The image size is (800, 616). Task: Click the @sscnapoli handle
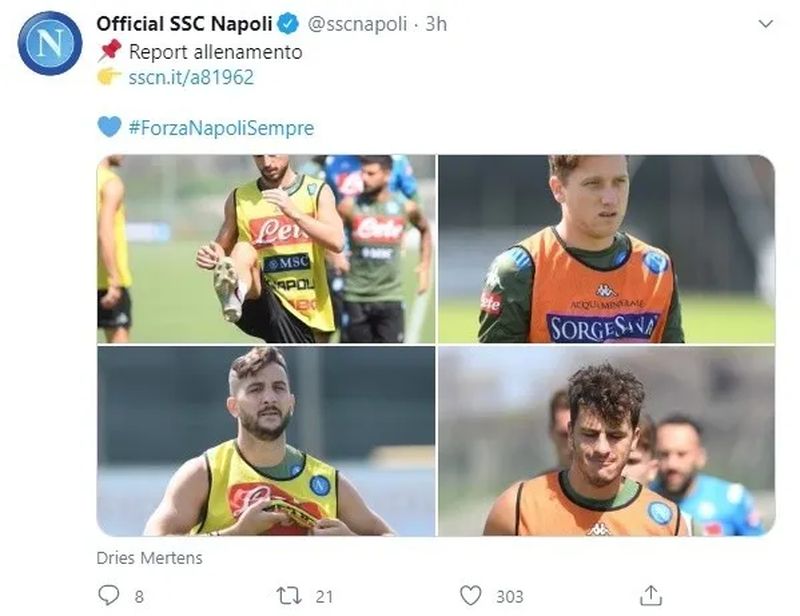355,23
